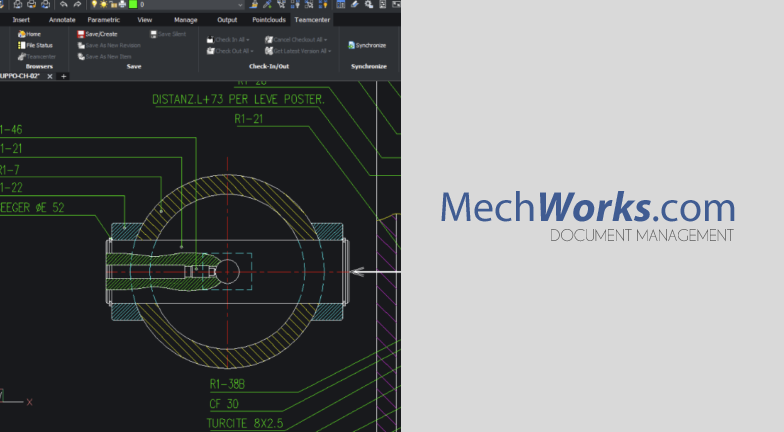
Task: Click the Undo arrow in the quick access toolbar
Action: (x=64, y=4)
